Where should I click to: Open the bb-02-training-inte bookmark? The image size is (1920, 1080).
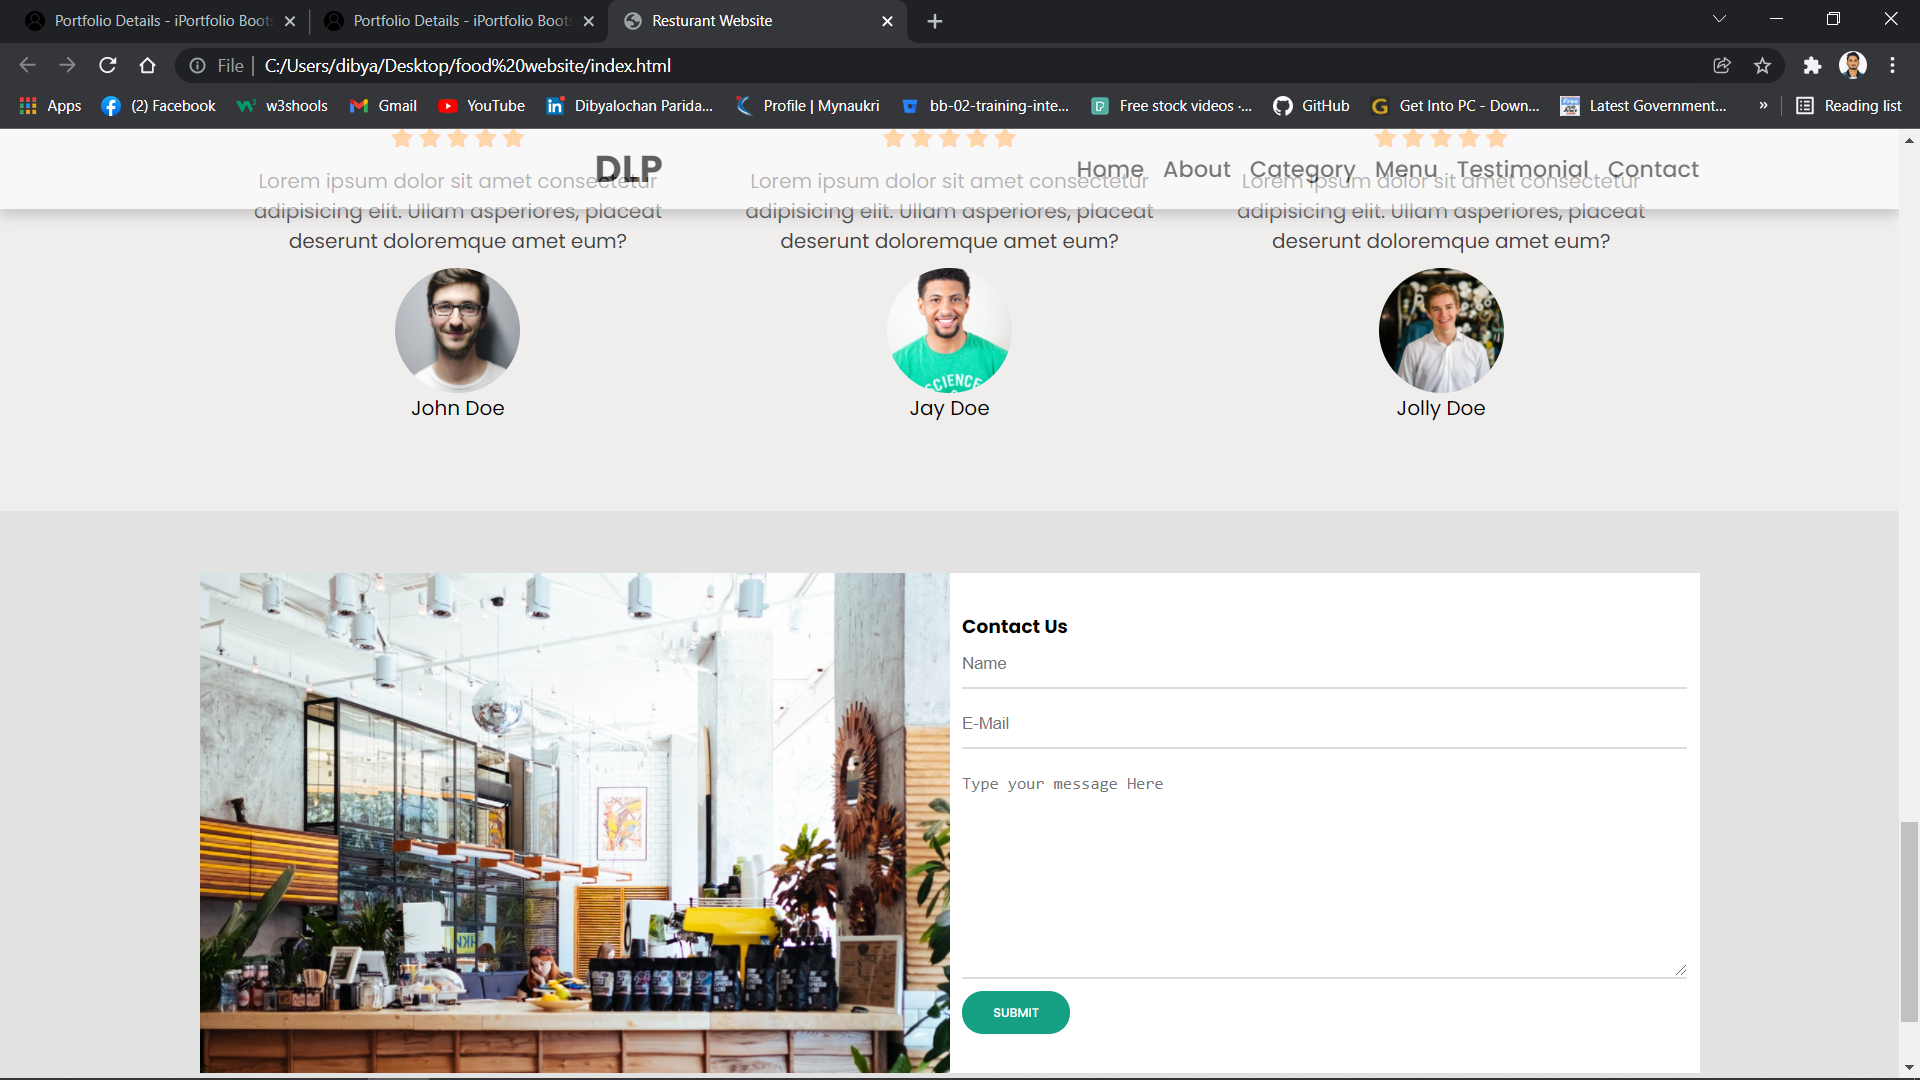point(985,106)
